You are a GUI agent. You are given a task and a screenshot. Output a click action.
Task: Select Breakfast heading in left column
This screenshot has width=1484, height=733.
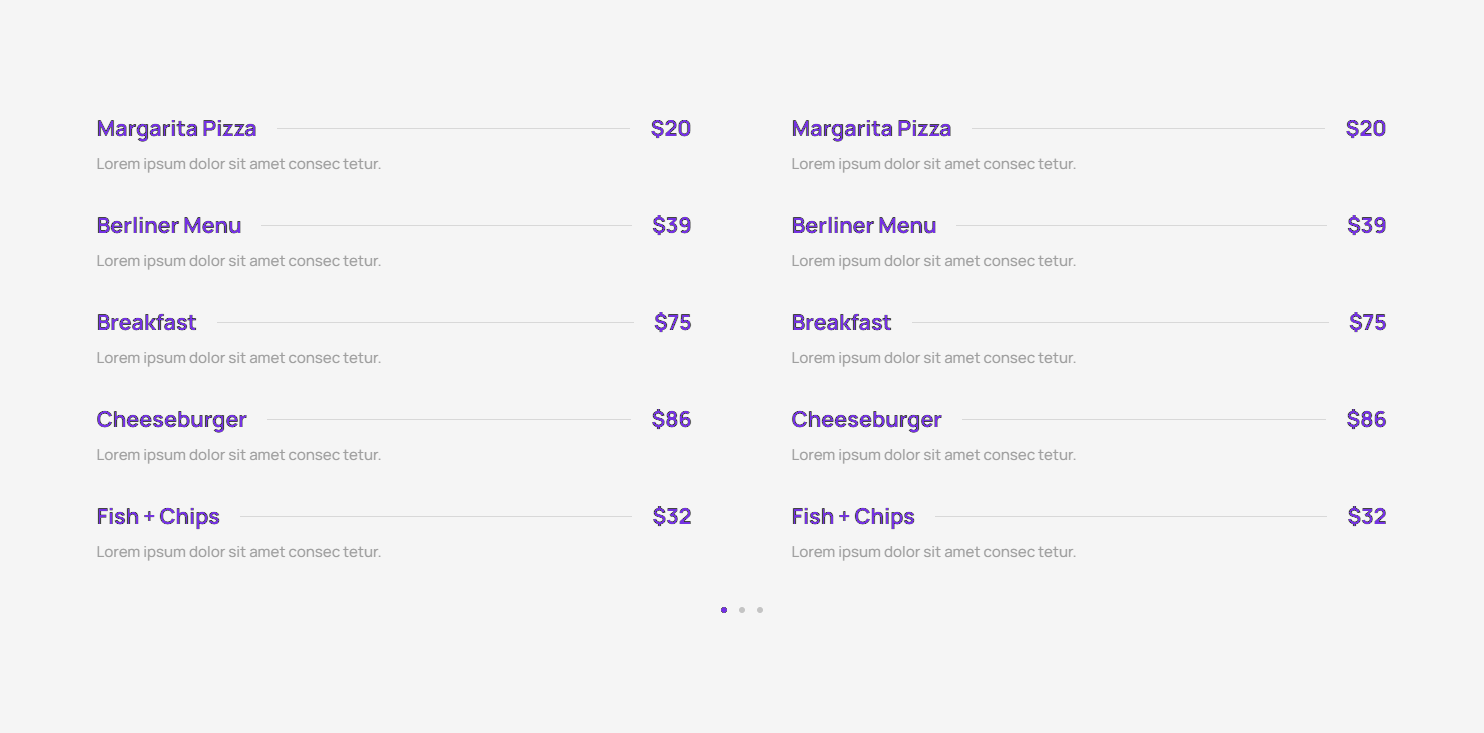pyautogui.click(x=146, y=323)
